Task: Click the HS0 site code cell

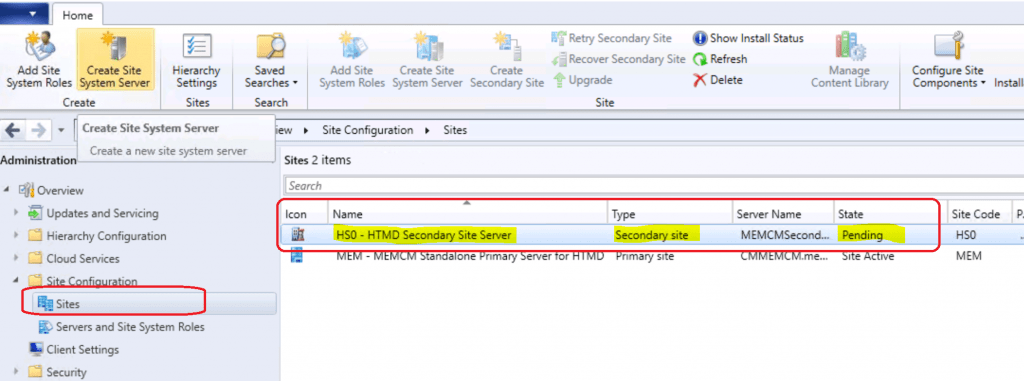Action: (965, 235)
